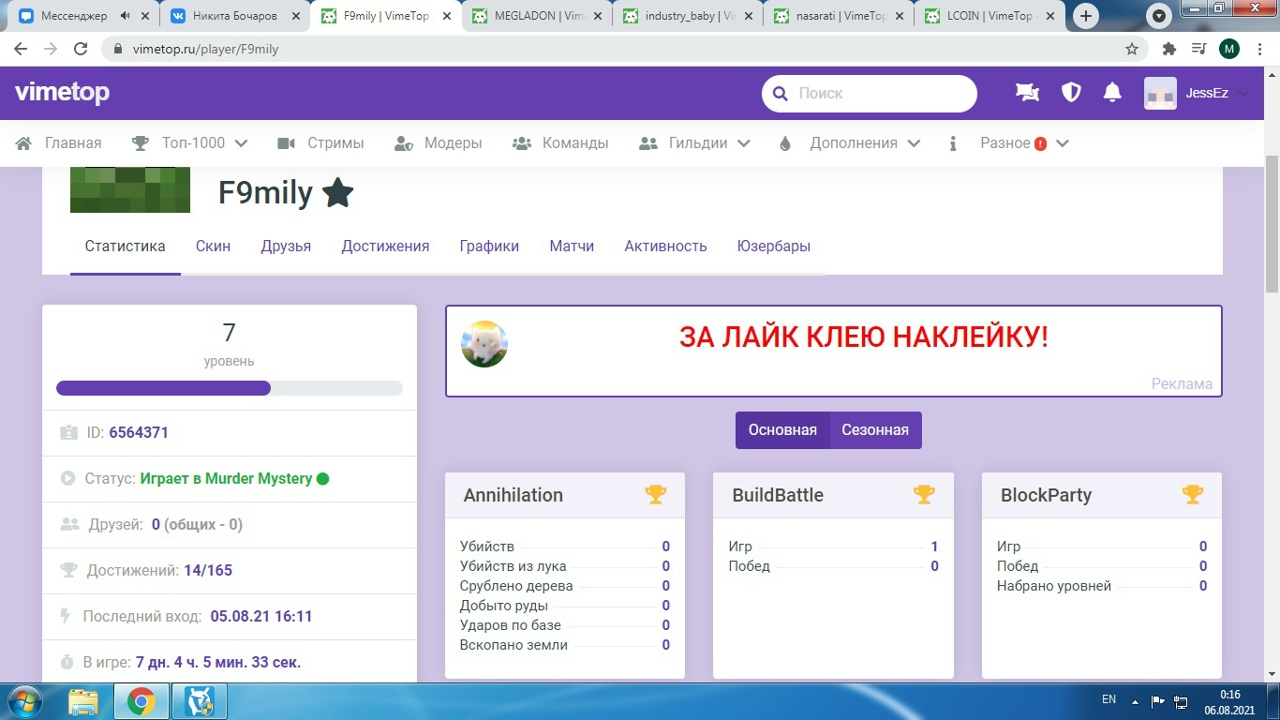This screenshot has width=1280, height=720.
Task: Click the level progress bar
Action: click(x=229, y=388)
